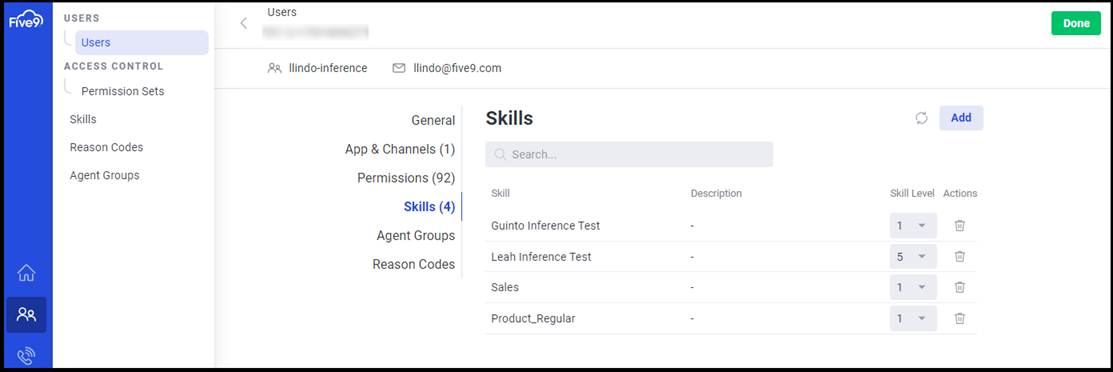Open the Home icon in left rail
Image resolution: width=1113 pixels, height=372 pixels.
tap(26, 273)
